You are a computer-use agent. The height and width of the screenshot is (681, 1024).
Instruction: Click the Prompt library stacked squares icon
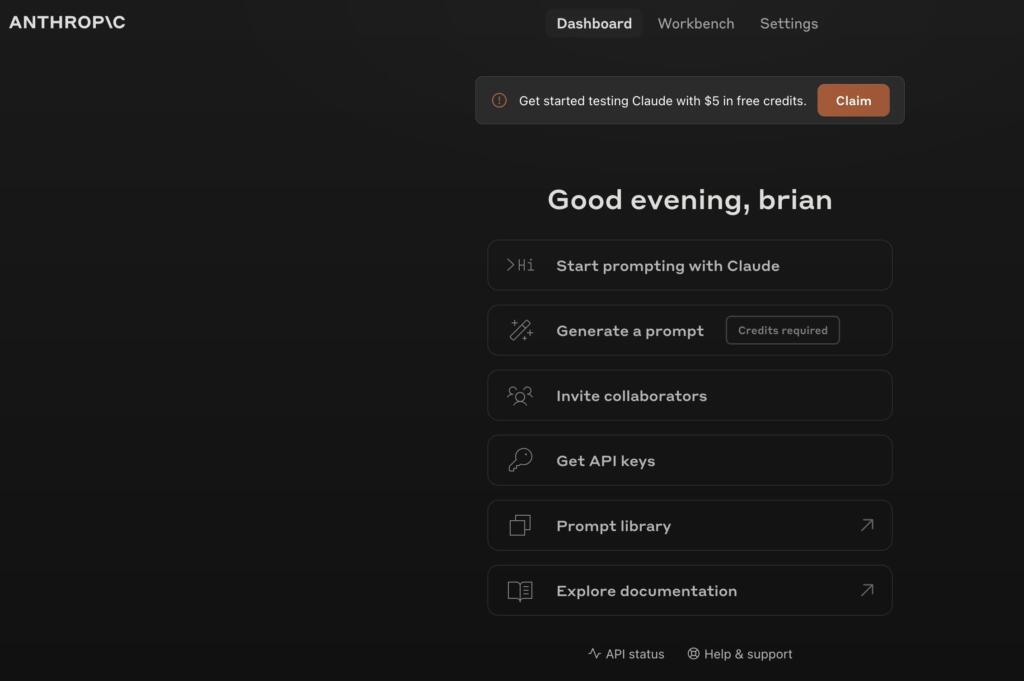point(520,525)
